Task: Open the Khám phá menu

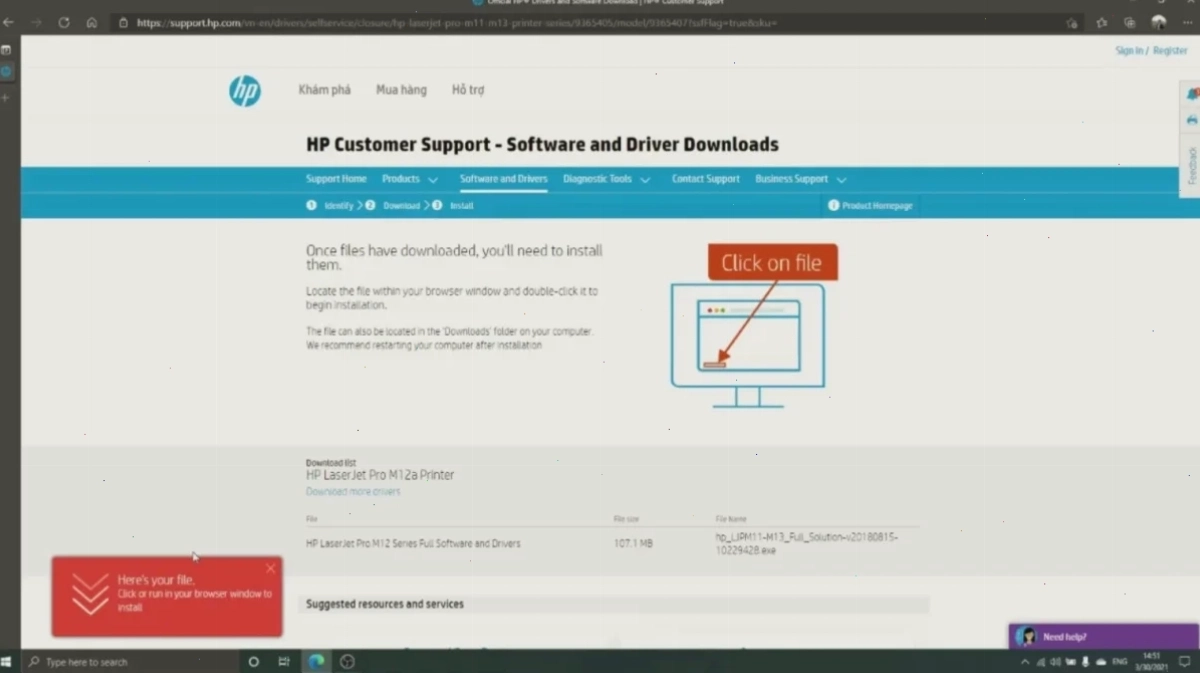Action: pyautogui.click(x=324, y=90)
